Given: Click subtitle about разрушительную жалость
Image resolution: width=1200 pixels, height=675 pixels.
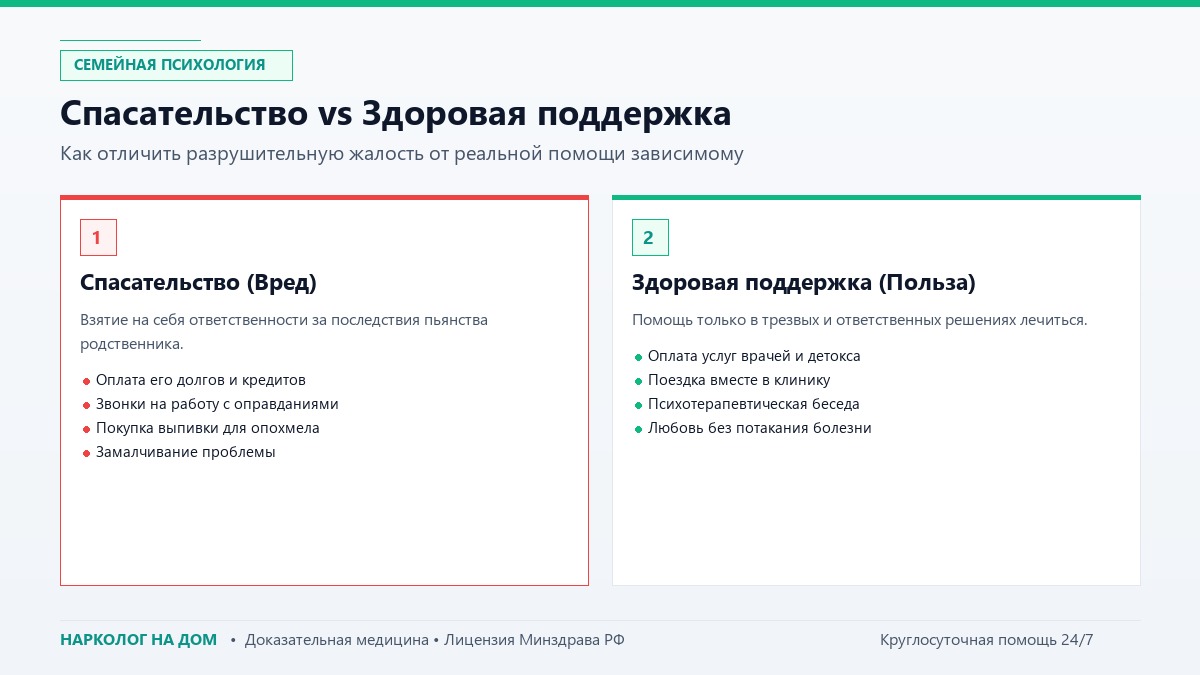Looking at the screenshot, I should 402,154.
